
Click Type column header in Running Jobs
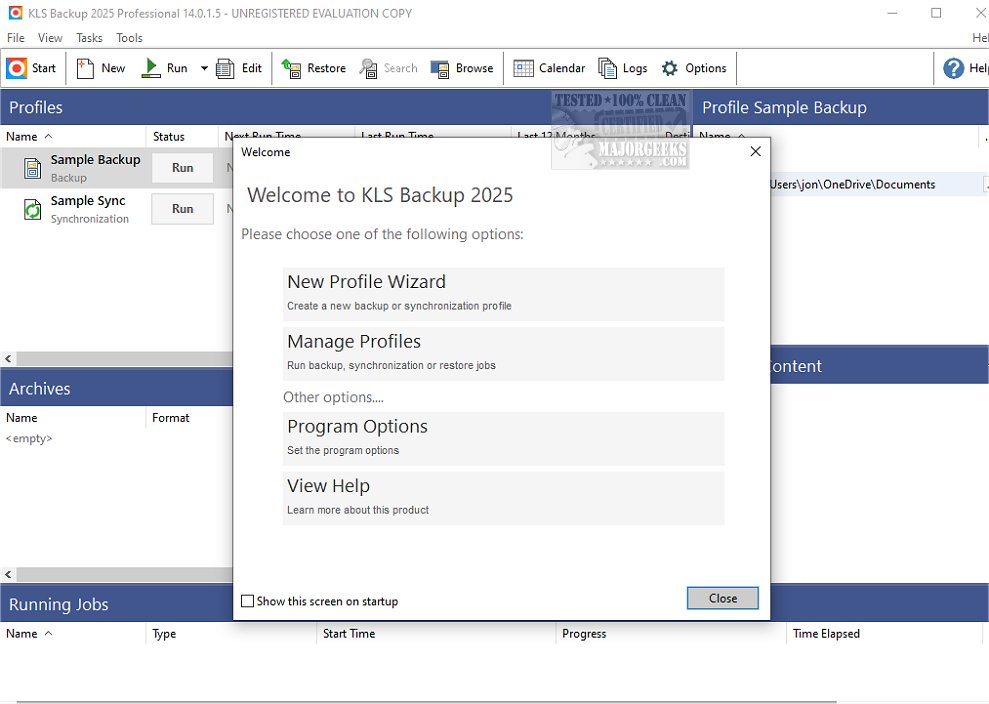231,633
